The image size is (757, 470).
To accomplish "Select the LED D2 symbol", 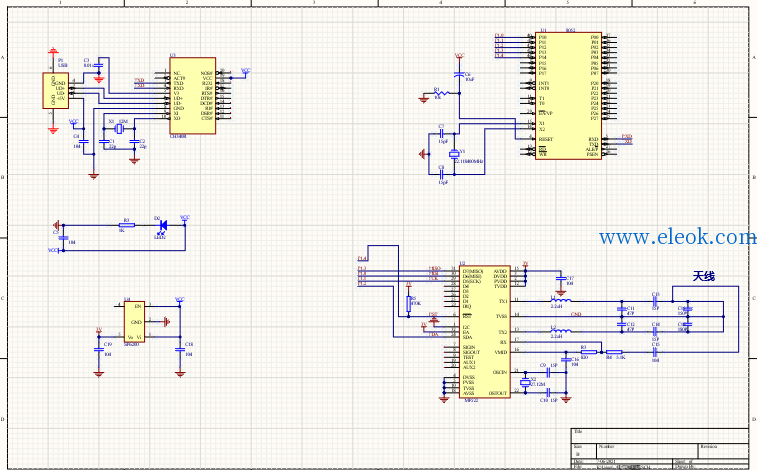I will (x=162, y=225).
